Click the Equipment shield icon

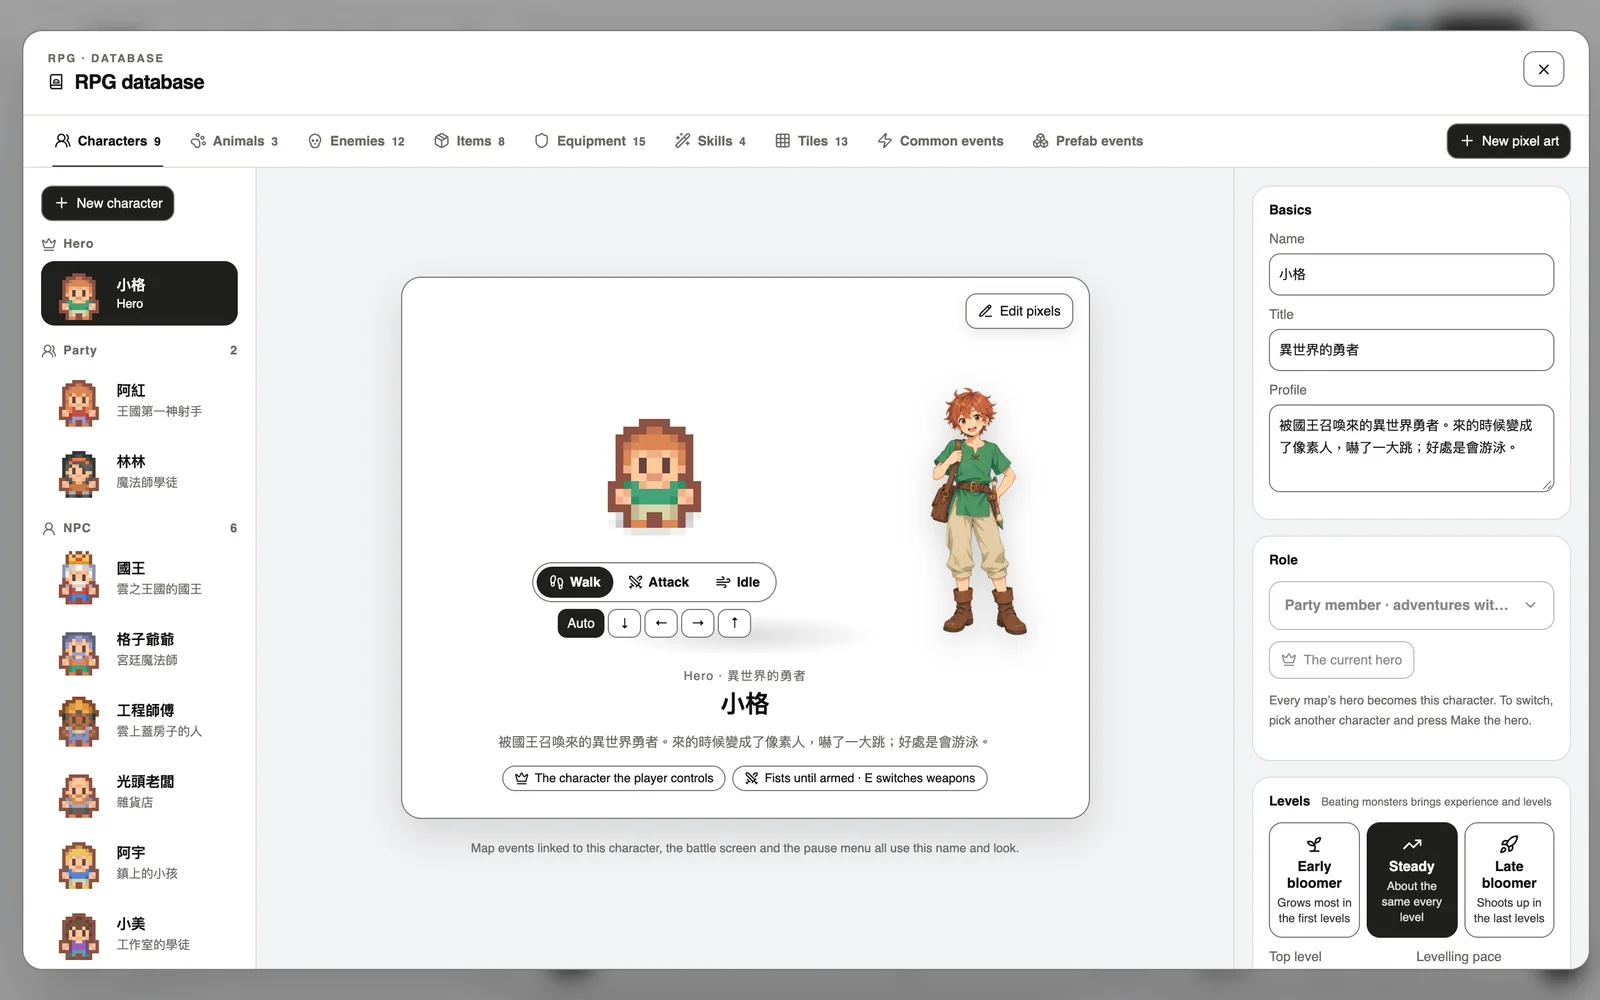[x=541, y=141]
